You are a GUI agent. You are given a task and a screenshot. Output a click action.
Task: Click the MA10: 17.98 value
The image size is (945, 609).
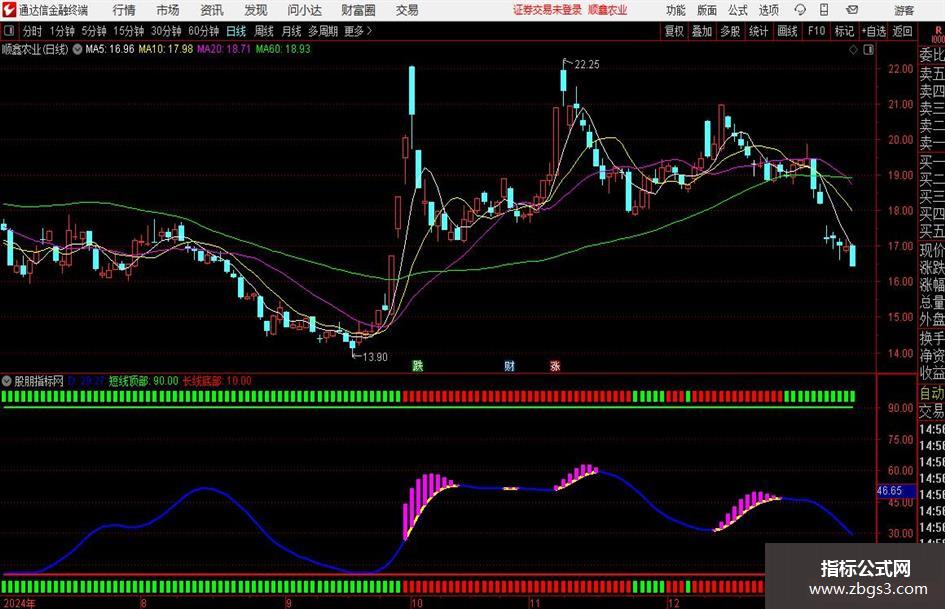tap(166, 49)
